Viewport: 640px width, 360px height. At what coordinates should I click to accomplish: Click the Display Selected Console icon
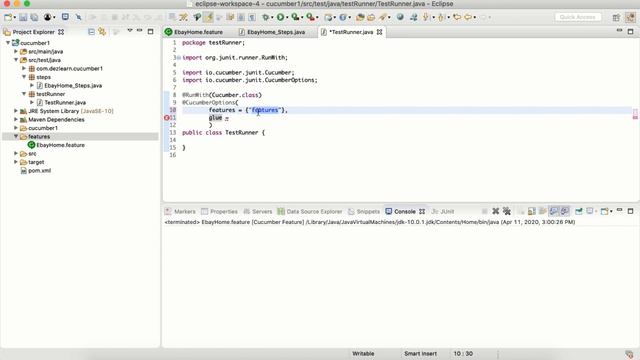click(590, 211)
